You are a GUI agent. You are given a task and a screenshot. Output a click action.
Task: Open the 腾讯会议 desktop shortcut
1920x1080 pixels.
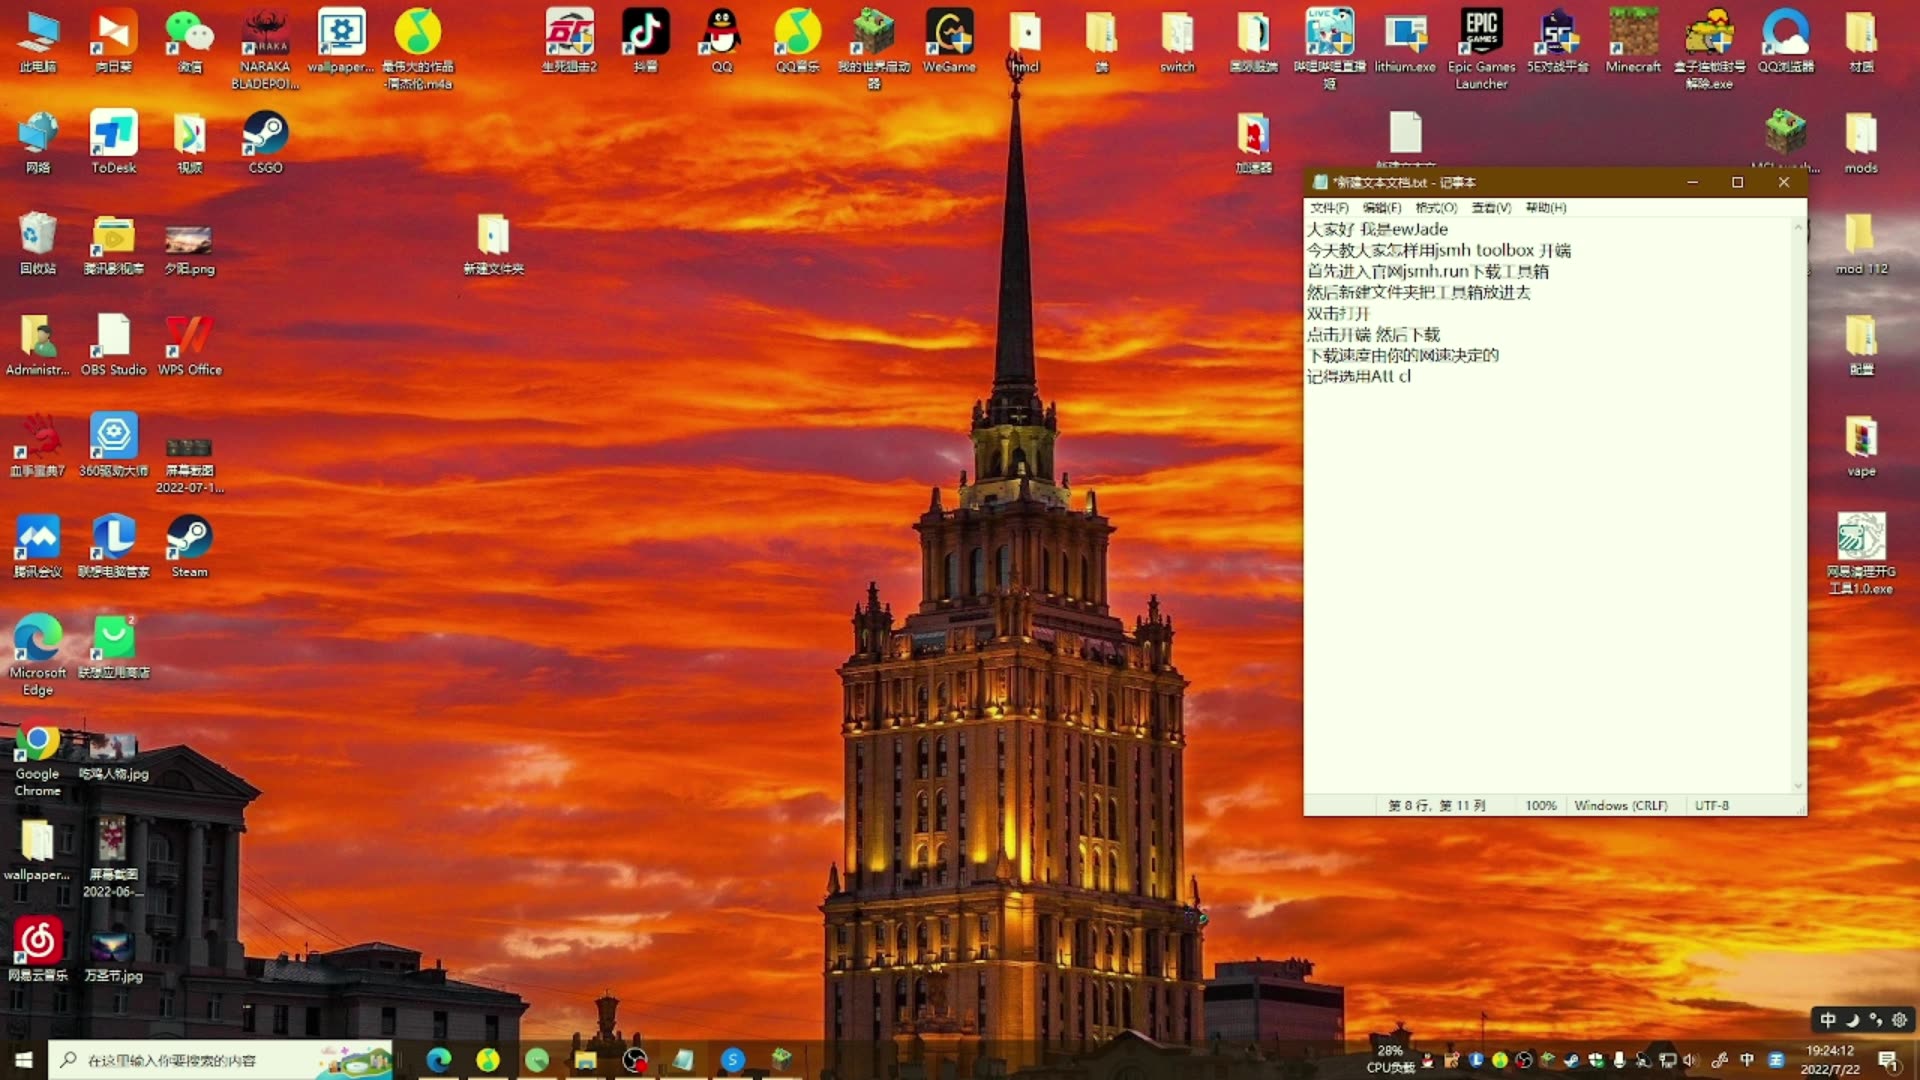coord(38,546)
